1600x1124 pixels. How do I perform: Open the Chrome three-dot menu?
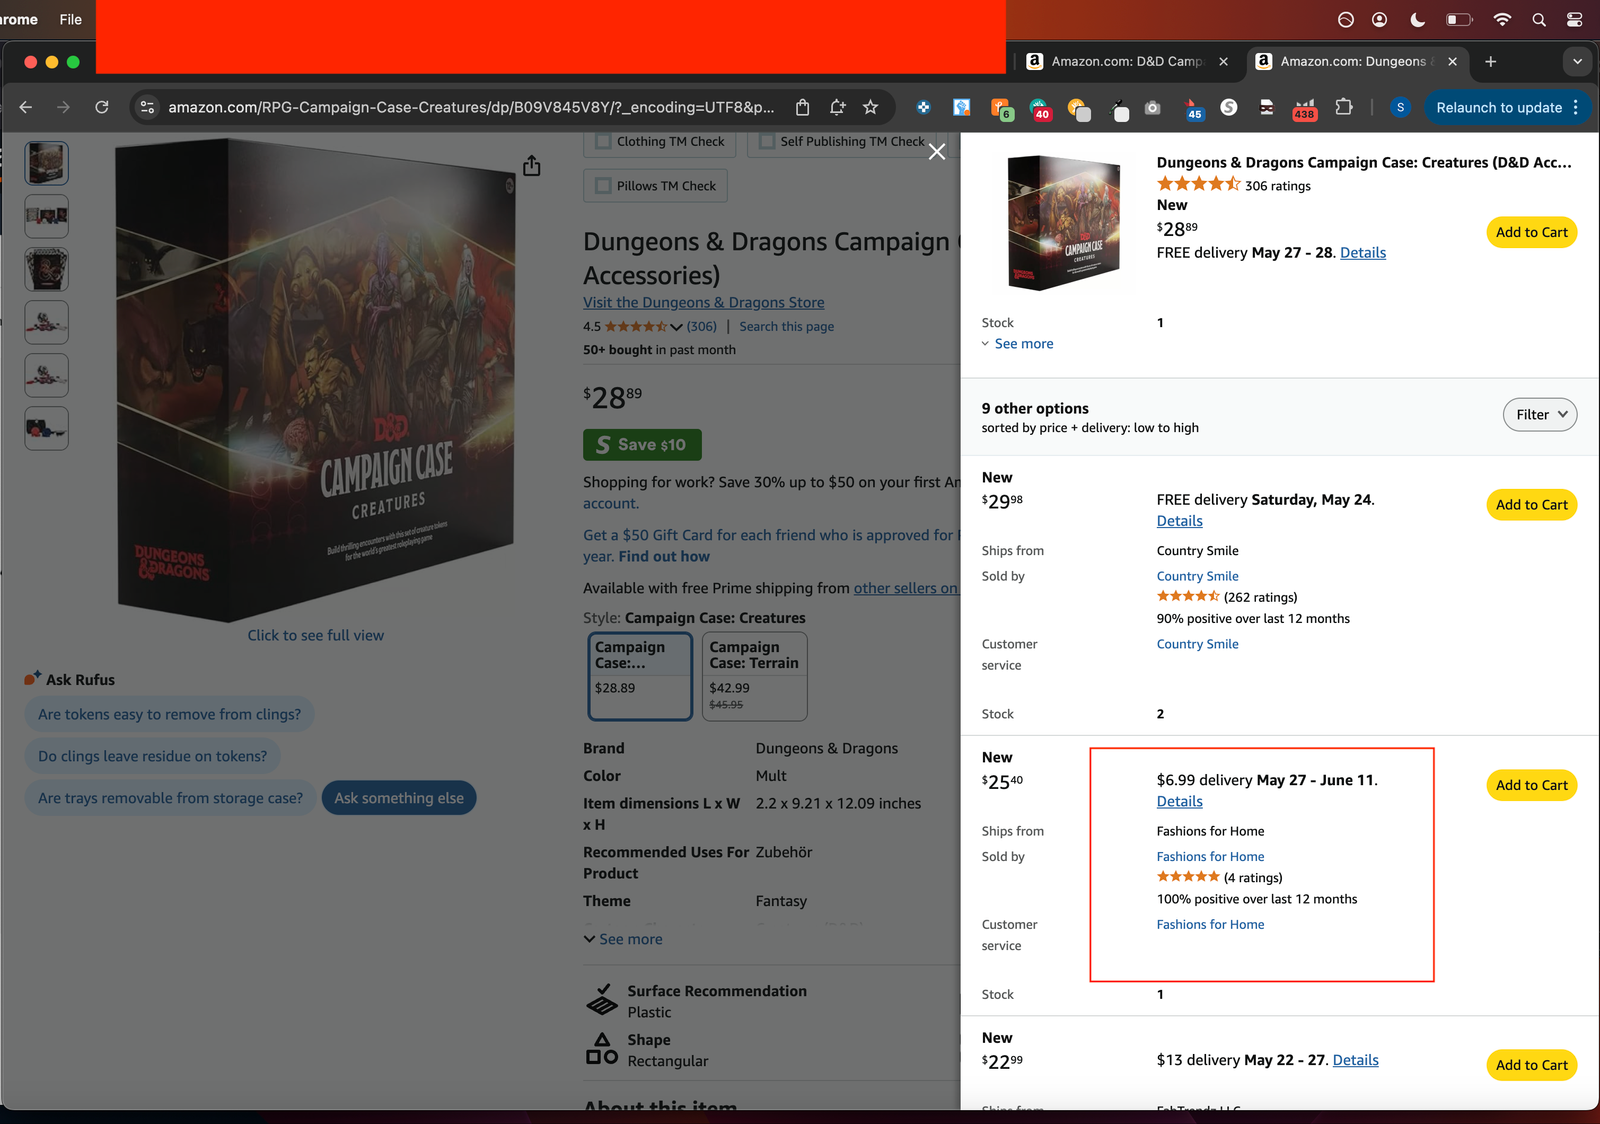click(x=1576, y=107)
